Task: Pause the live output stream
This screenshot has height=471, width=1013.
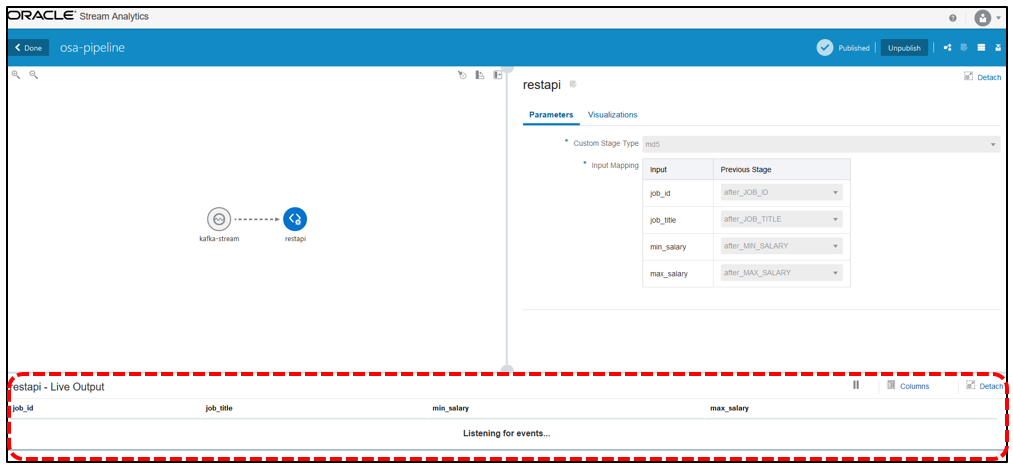Action: point(856,385)
